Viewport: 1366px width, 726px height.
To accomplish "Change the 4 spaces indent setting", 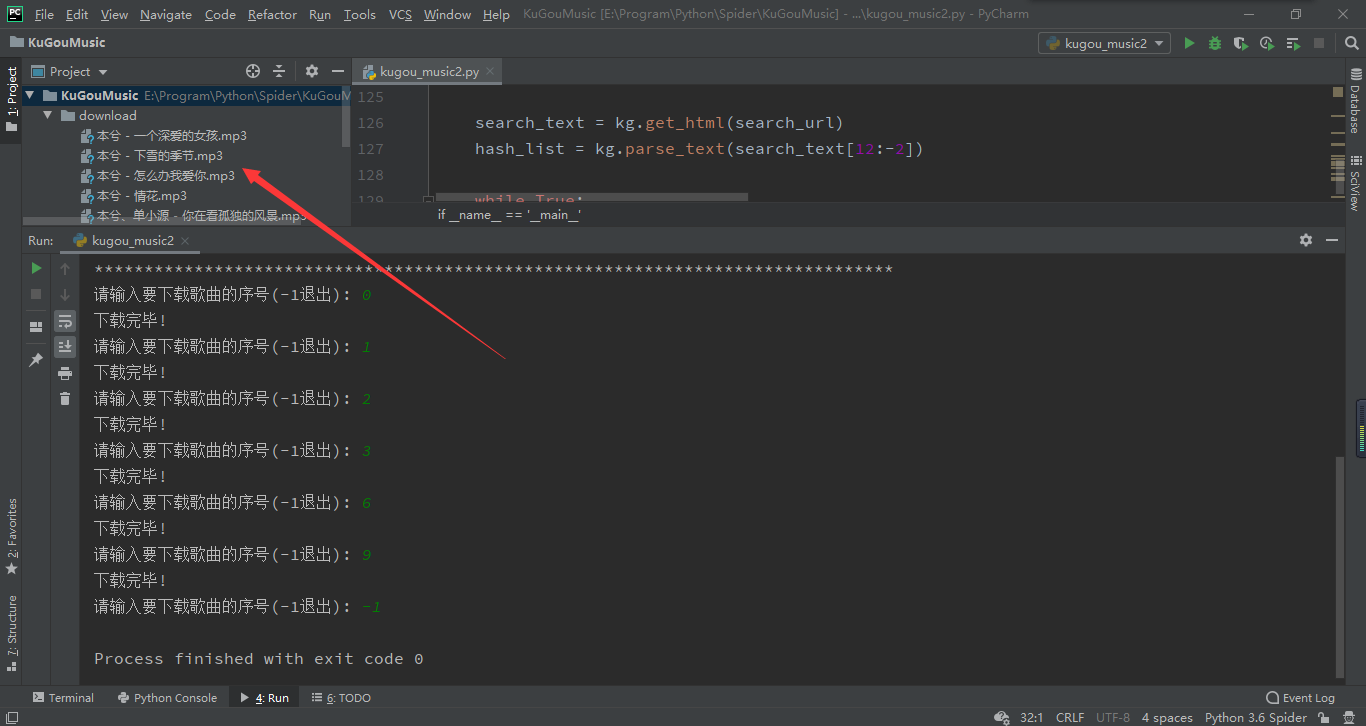I will pos(1167,717).
